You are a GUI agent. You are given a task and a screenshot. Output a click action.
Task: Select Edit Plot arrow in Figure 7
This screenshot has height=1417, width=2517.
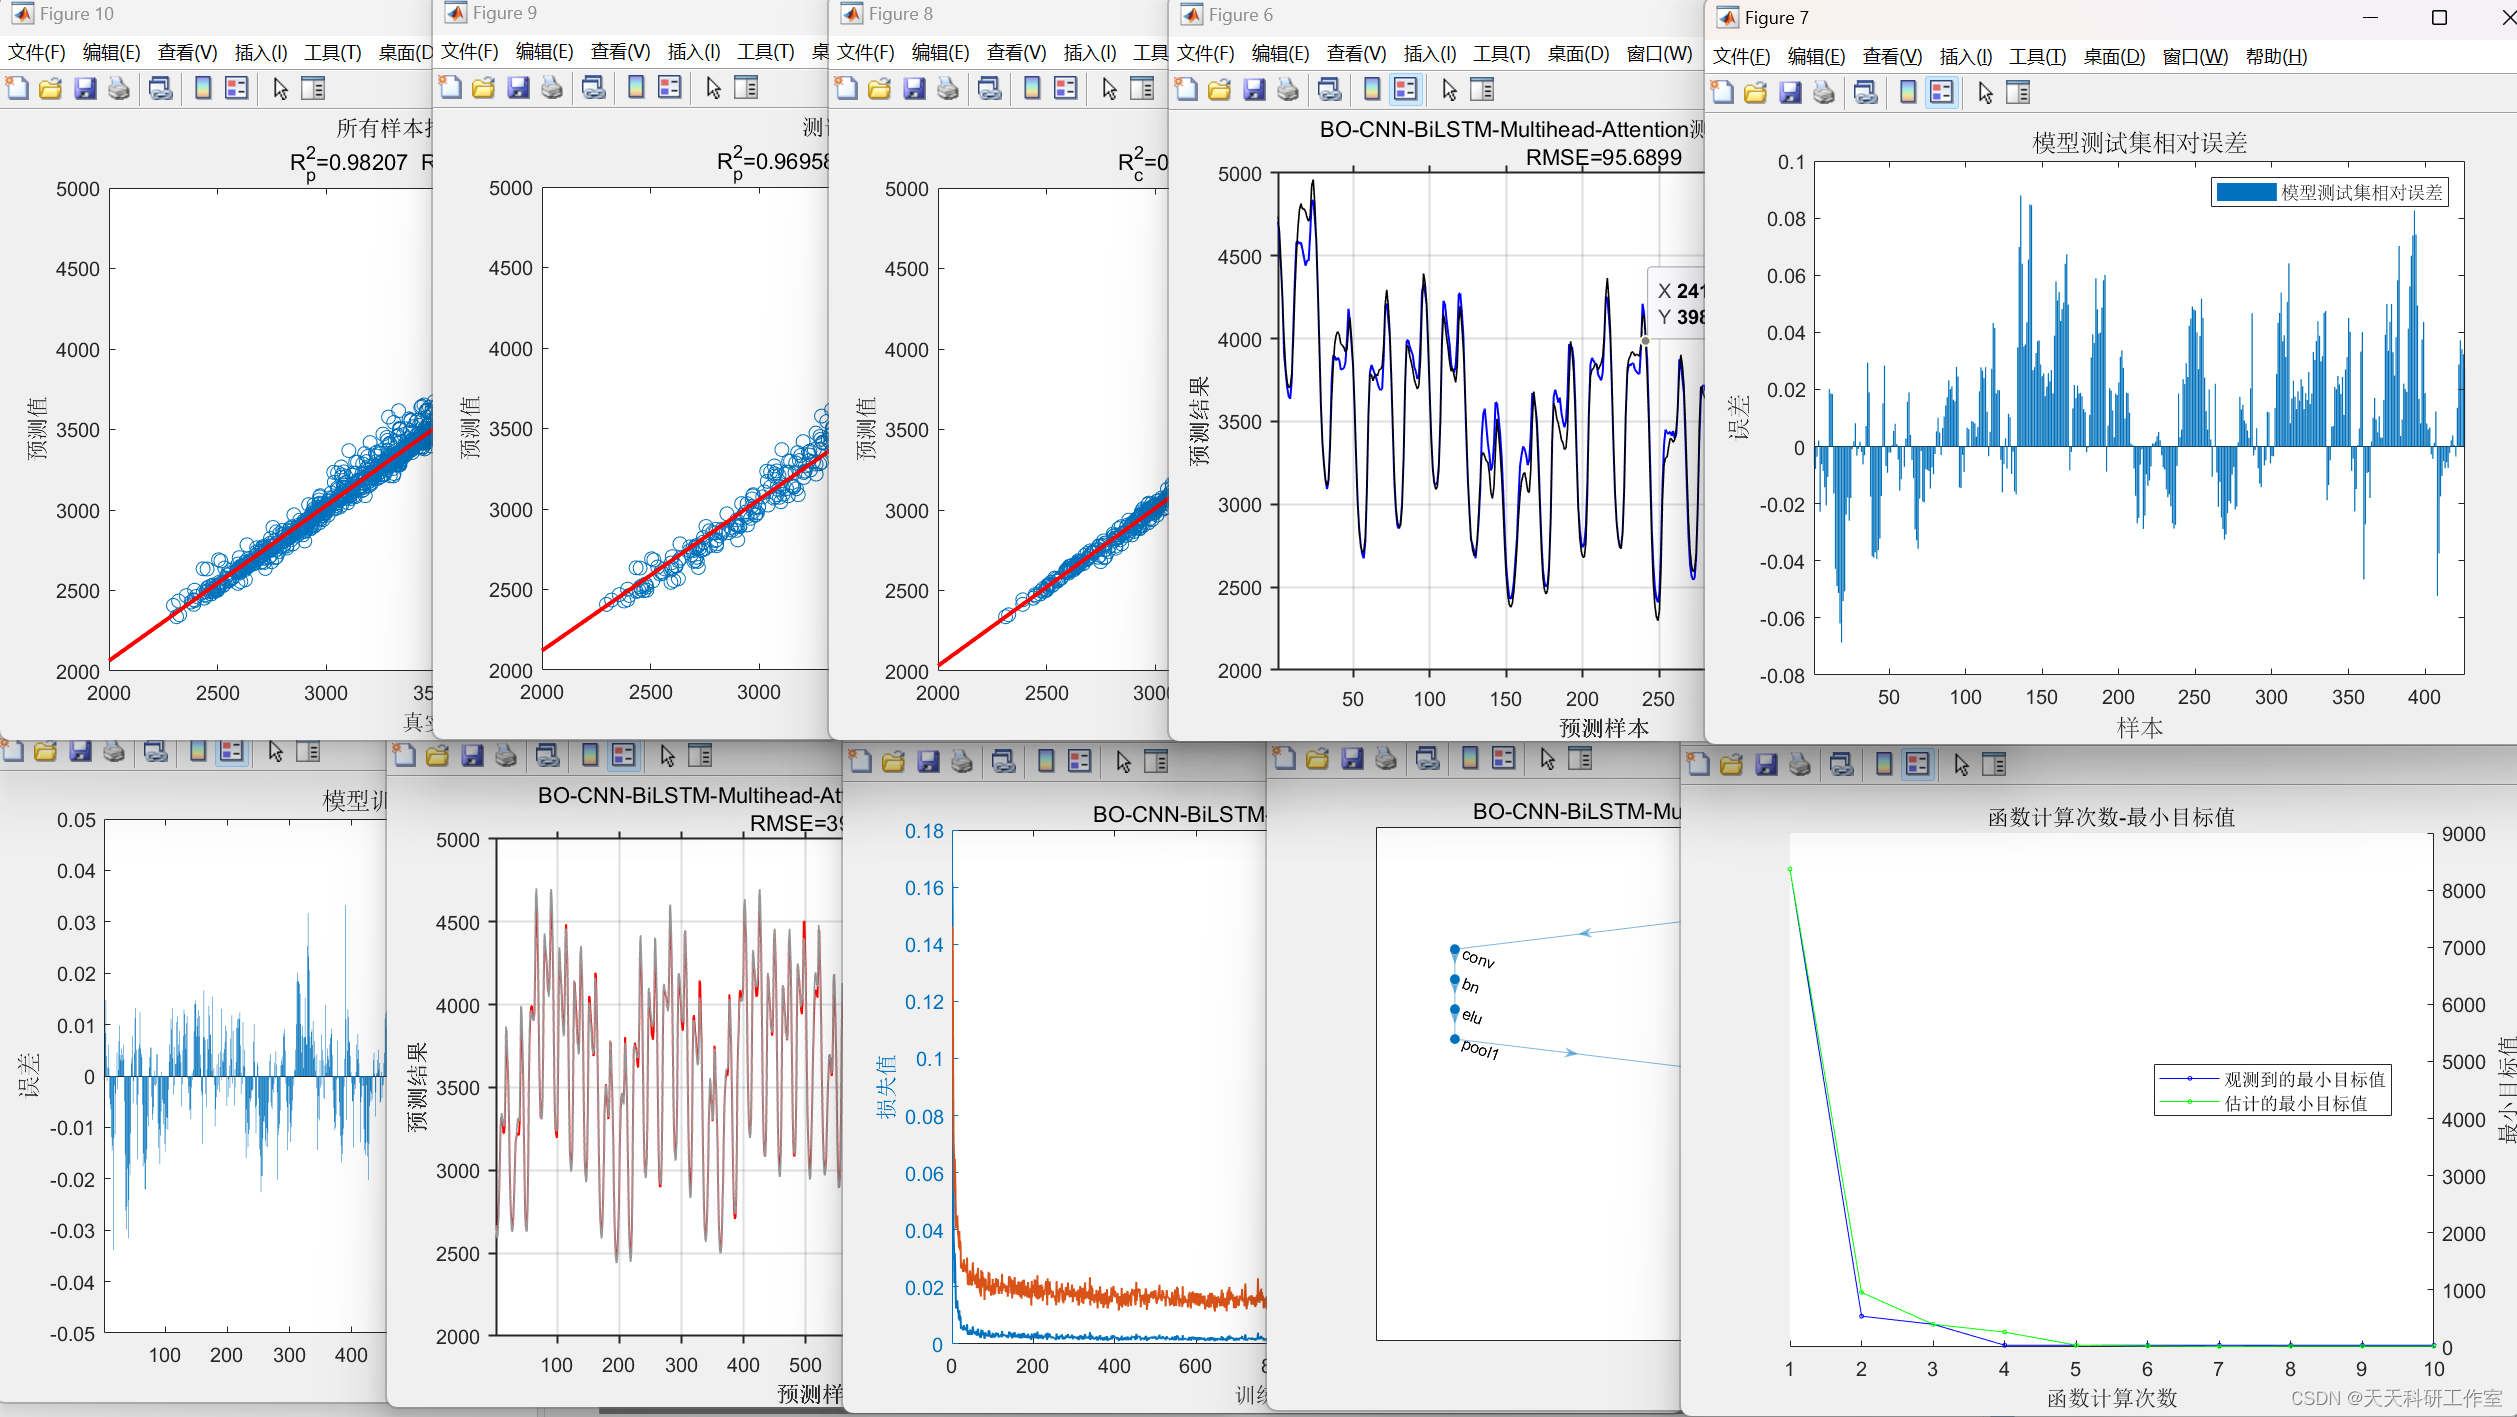(1985, 92)
